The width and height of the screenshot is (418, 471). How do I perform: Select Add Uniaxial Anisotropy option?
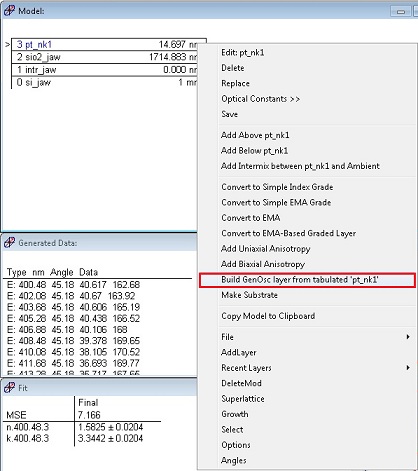pyautogui.click(x=266, y=249)
